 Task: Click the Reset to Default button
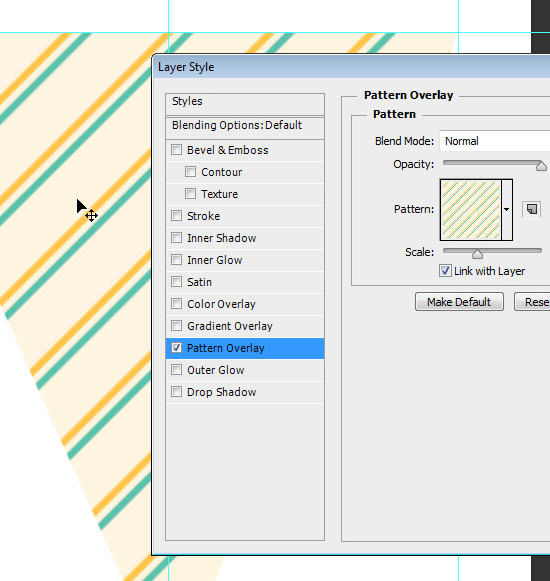pyautogui.click(x=532, y=302)
